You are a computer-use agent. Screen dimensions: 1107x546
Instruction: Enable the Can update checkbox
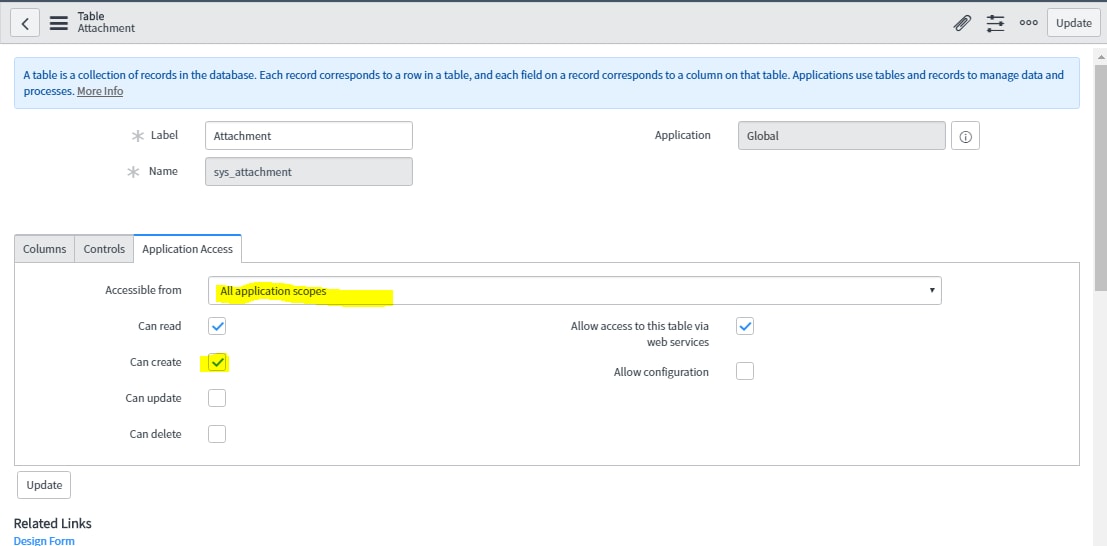coord(217,398)
